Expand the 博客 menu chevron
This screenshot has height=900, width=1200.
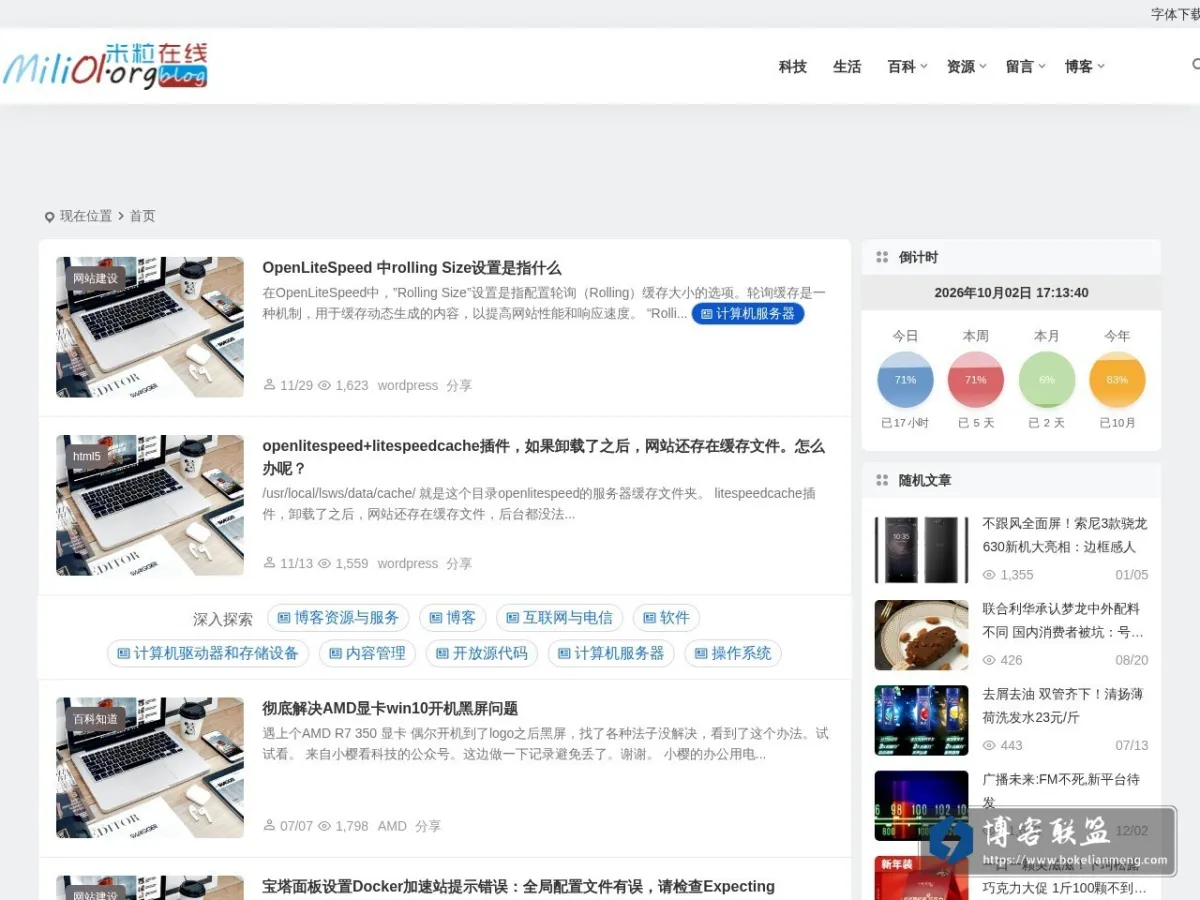coord(1101,66)
